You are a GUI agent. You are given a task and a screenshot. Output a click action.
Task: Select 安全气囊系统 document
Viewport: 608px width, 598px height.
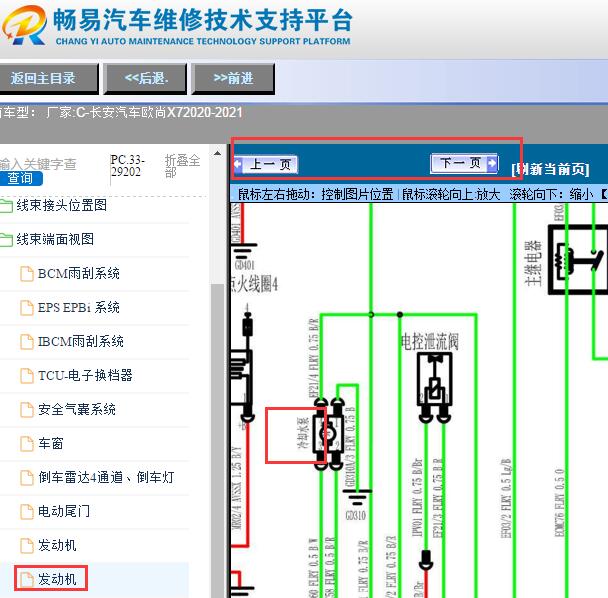point(77,409)
